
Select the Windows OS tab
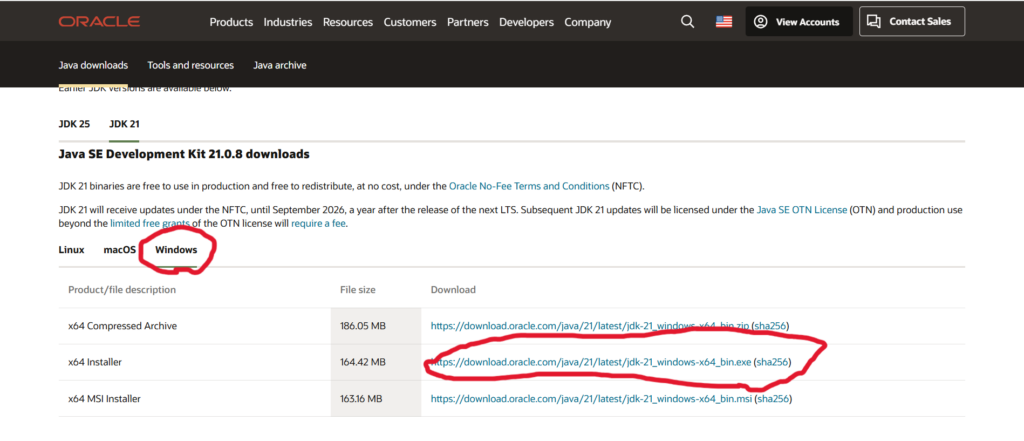(176, 249)
